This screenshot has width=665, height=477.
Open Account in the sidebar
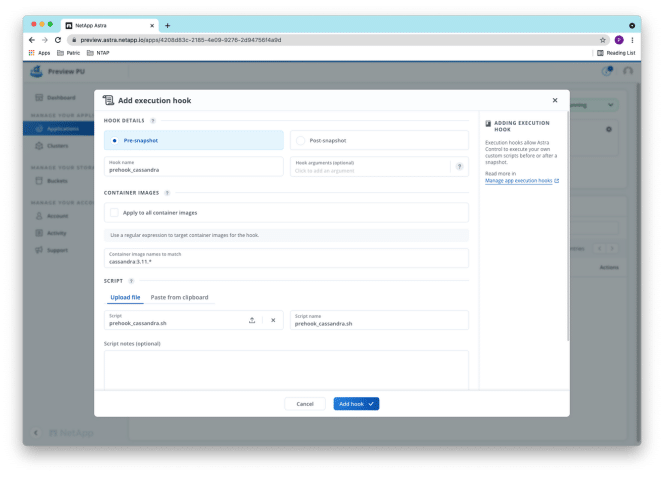[59, 216]
